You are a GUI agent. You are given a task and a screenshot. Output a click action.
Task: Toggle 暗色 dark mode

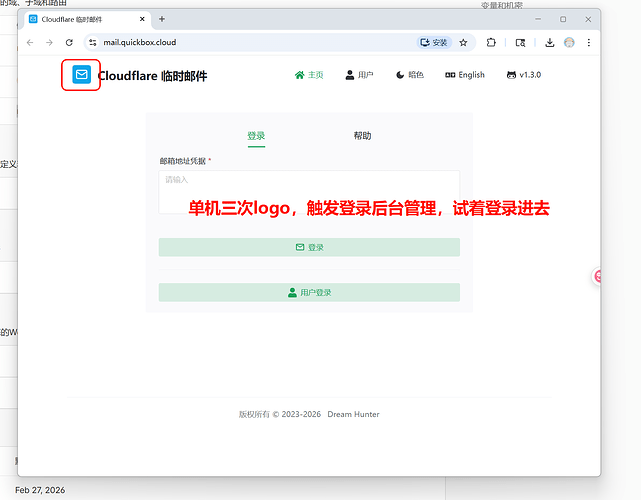410,75
